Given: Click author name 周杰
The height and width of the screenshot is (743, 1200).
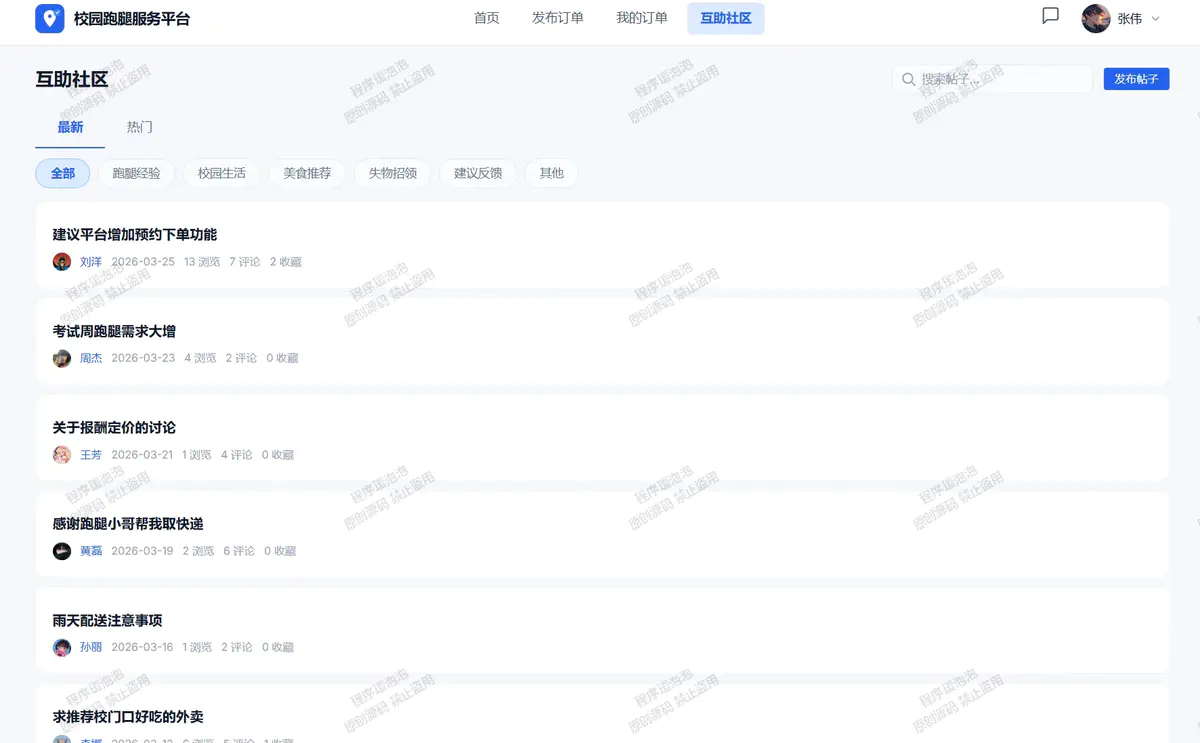Looking at the screenshot, I should pos(91,358).
